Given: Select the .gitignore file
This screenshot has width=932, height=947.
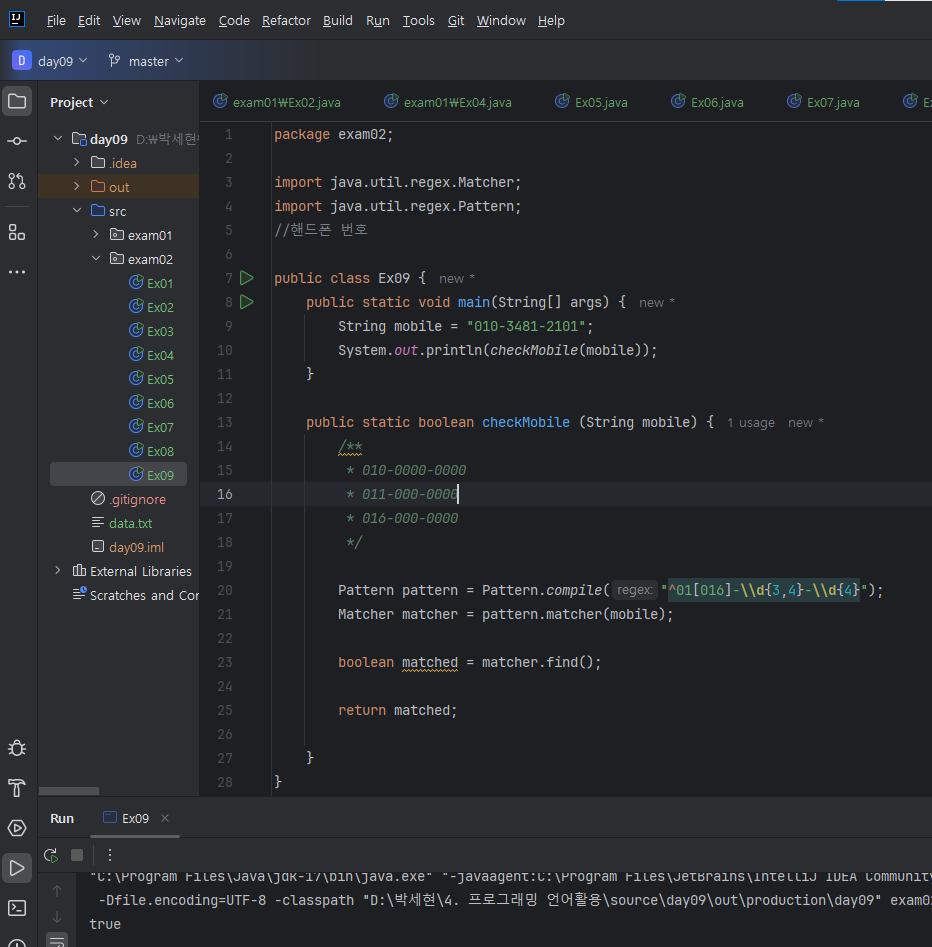Looking at the screenshot, I should coord(128,499).
